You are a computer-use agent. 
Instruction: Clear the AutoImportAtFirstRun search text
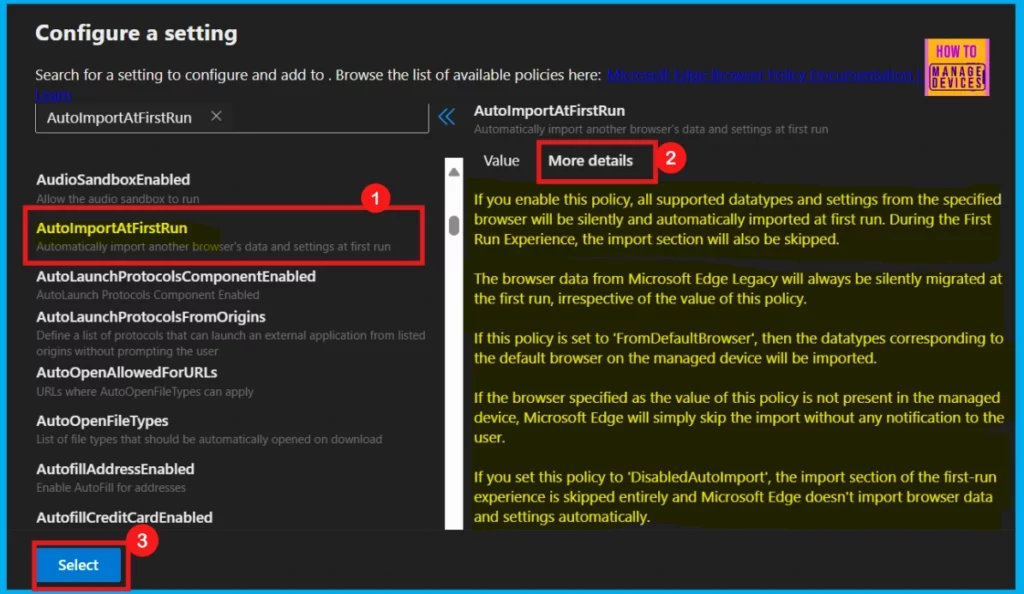coord(216,116)
